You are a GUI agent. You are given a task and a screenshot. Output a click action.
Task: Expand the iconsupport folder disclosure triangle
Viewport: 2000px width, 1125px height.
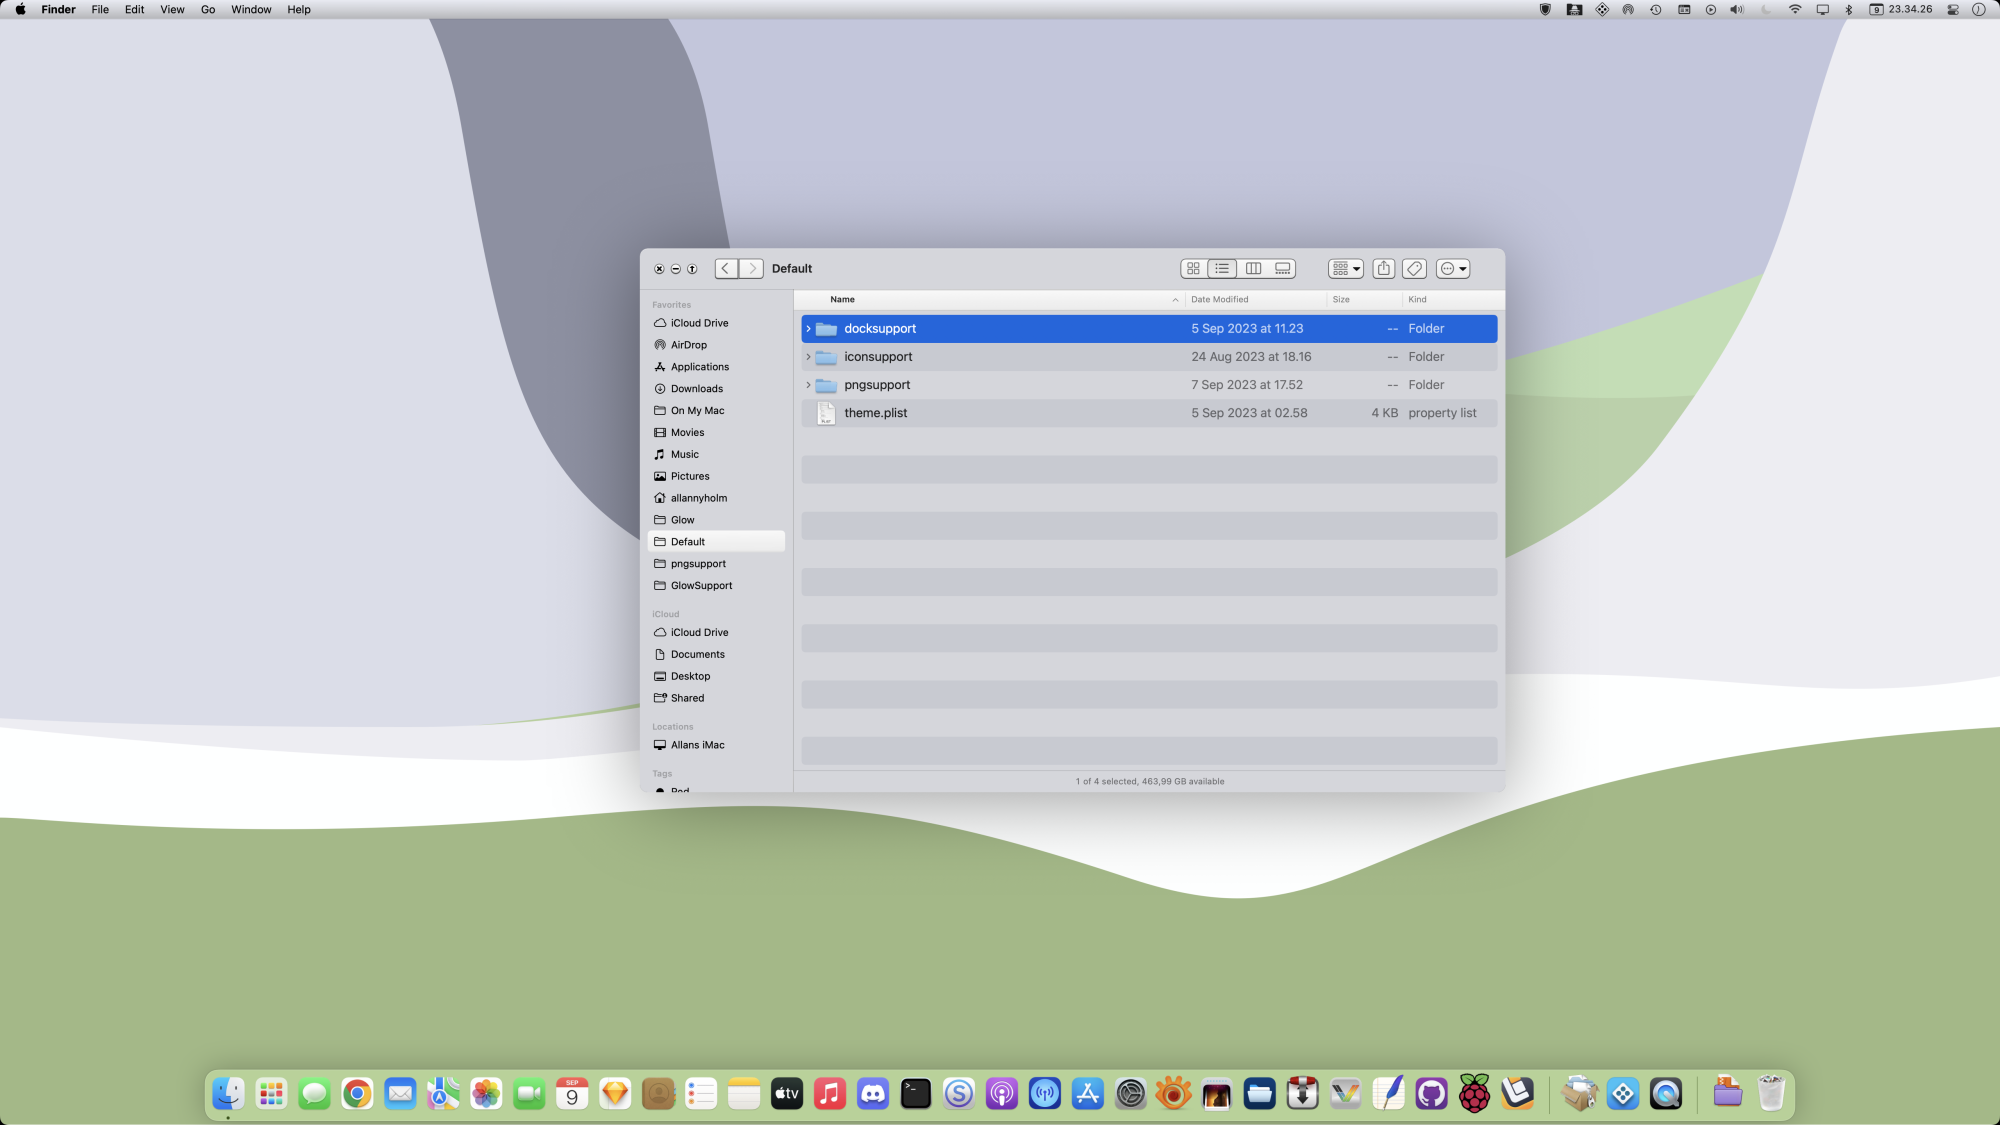(809, 357)
